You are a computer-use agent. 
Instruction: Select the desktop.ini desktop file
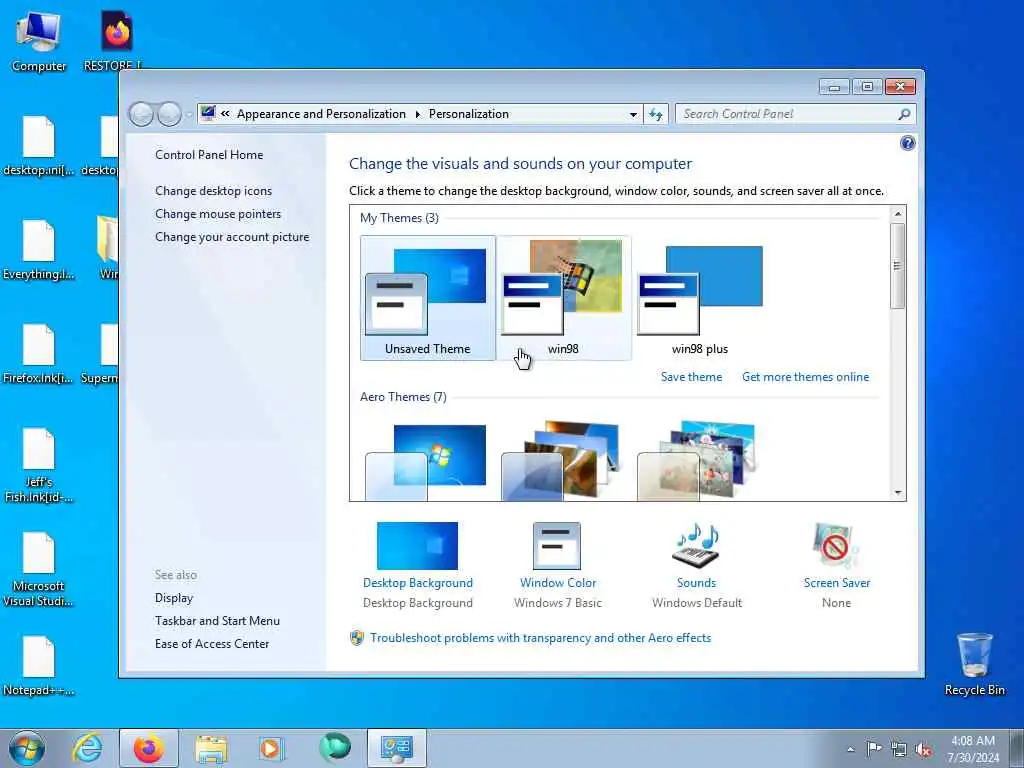click(x=39, y=146)
